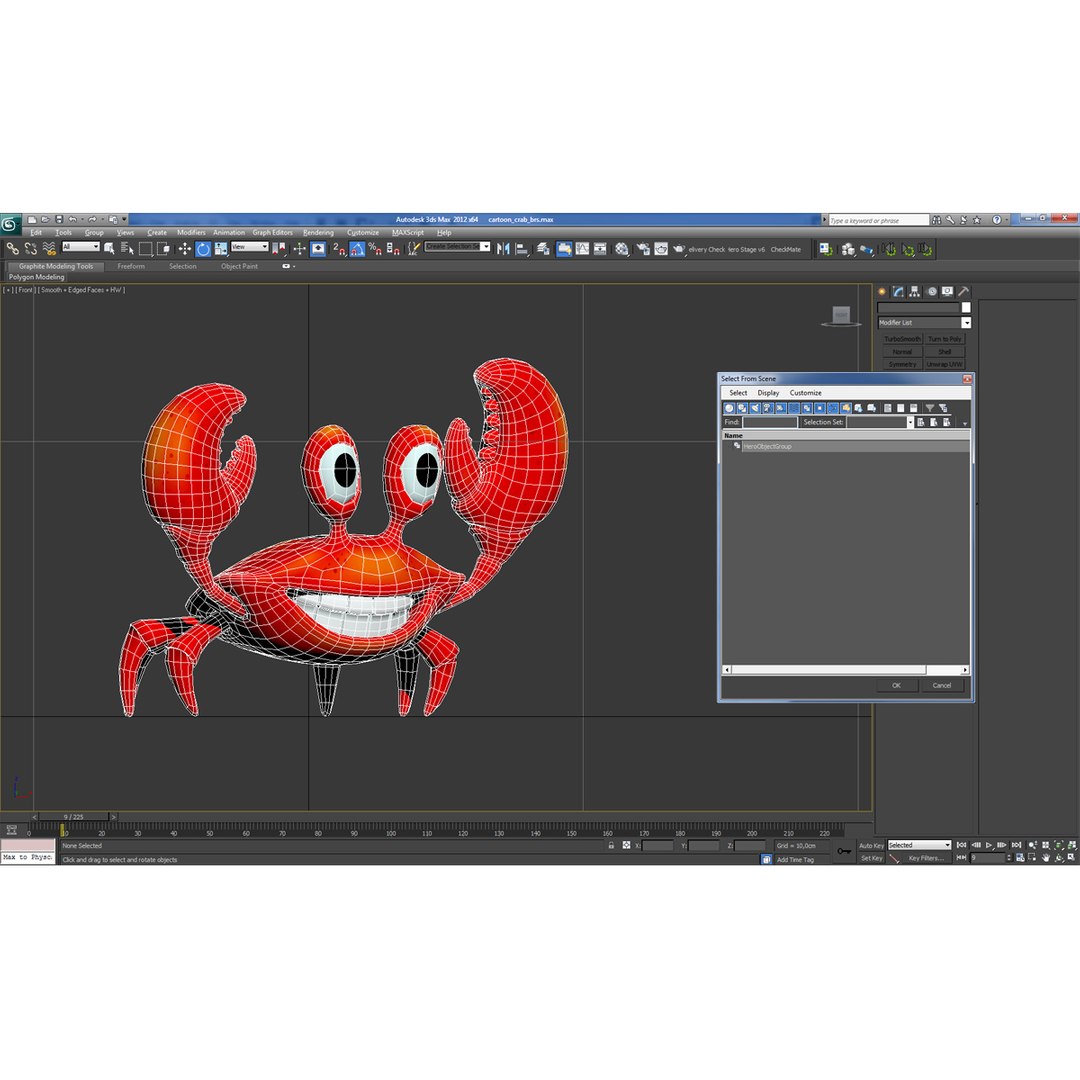
Task: Click the Undo arrow in quick access toolbar
Action: point(72,219)
